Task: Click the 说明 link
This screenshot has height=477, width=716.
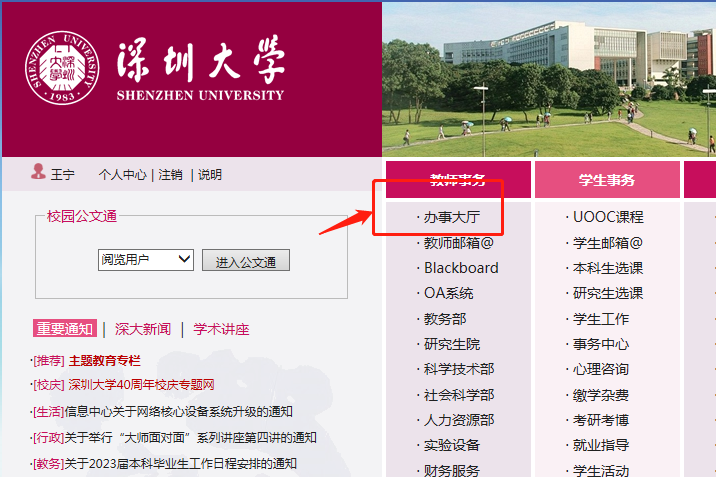Action: pos(210,174)
